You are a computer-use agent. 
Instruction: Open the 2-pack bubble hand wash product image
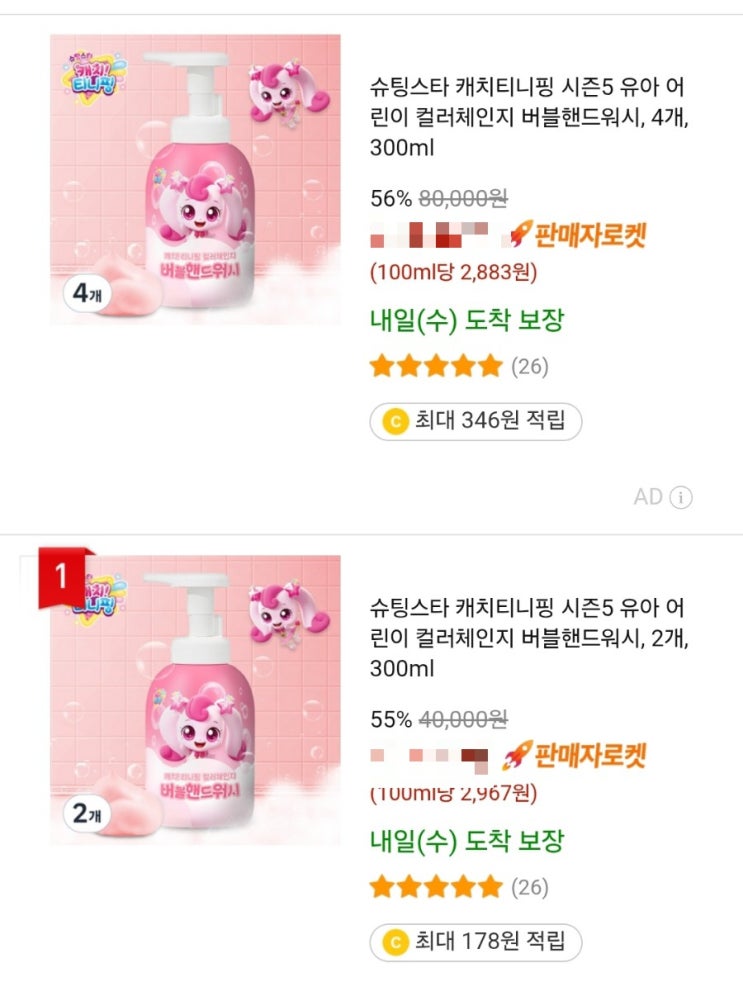click(195, 700)
